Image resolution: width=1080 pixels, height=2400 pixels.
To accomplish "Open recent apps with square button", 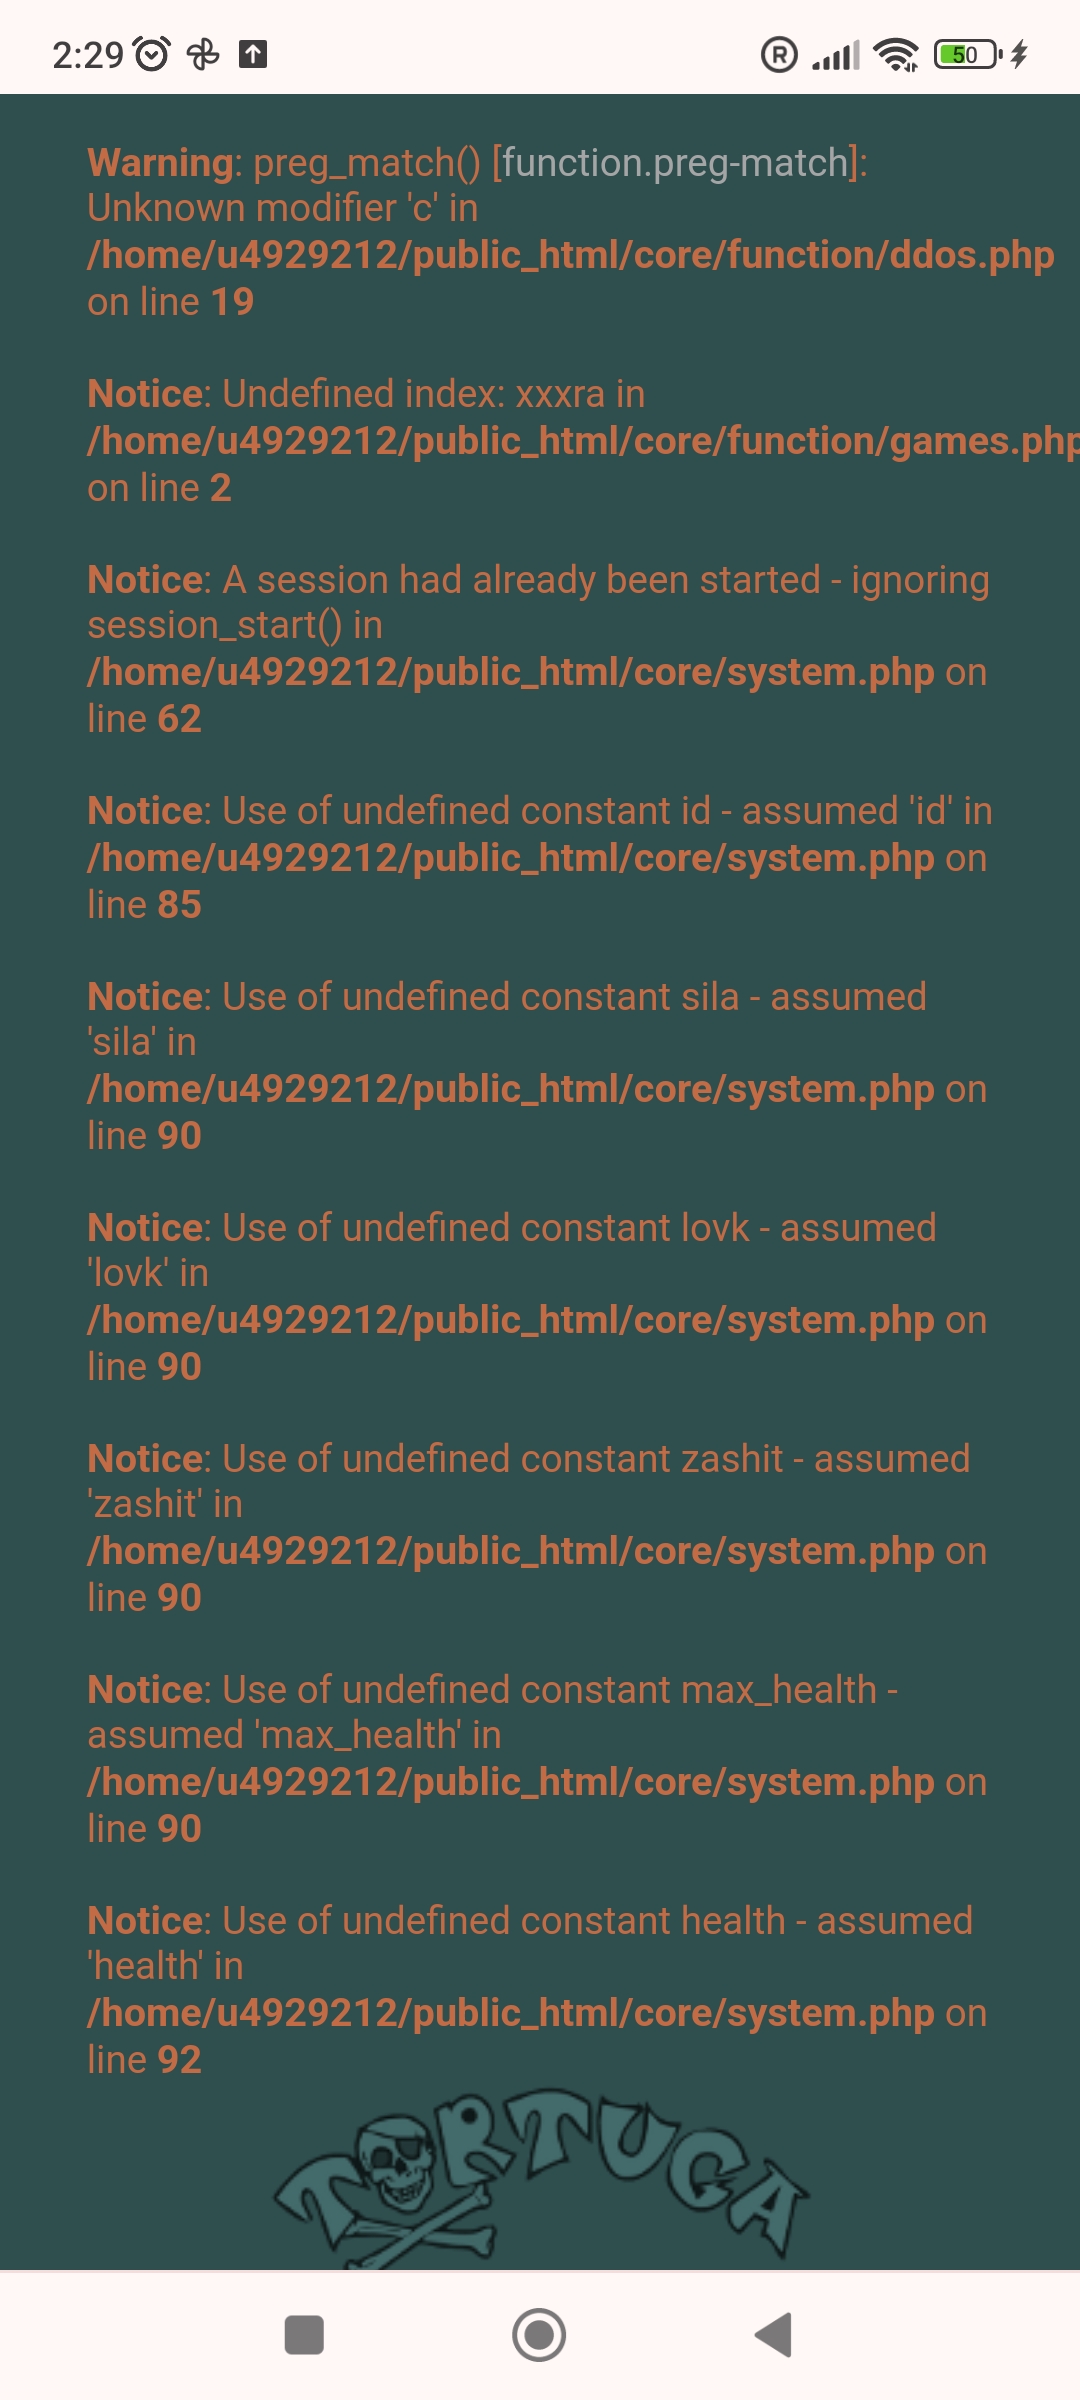I will click(304, 2335).
